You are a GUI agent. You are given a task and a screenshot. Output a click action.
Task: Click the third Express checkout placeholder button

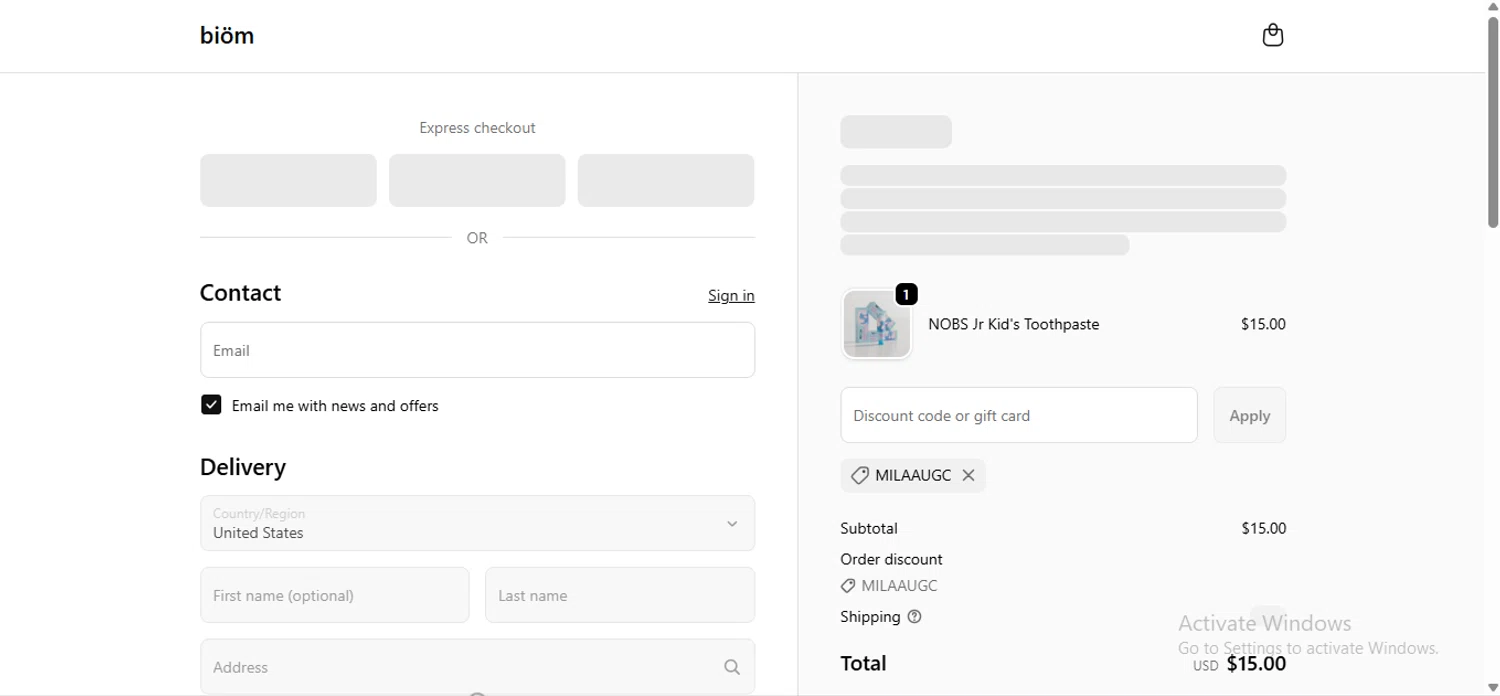666,180
